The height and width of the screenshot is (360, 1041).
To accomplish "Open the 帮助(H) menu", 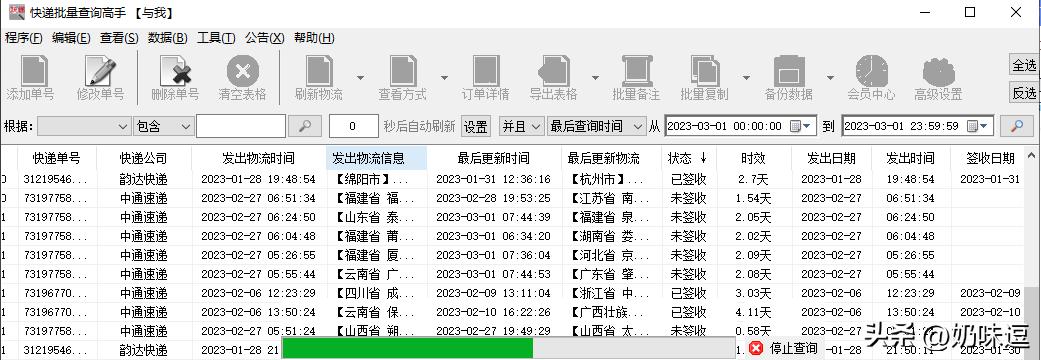I will 314,38.
